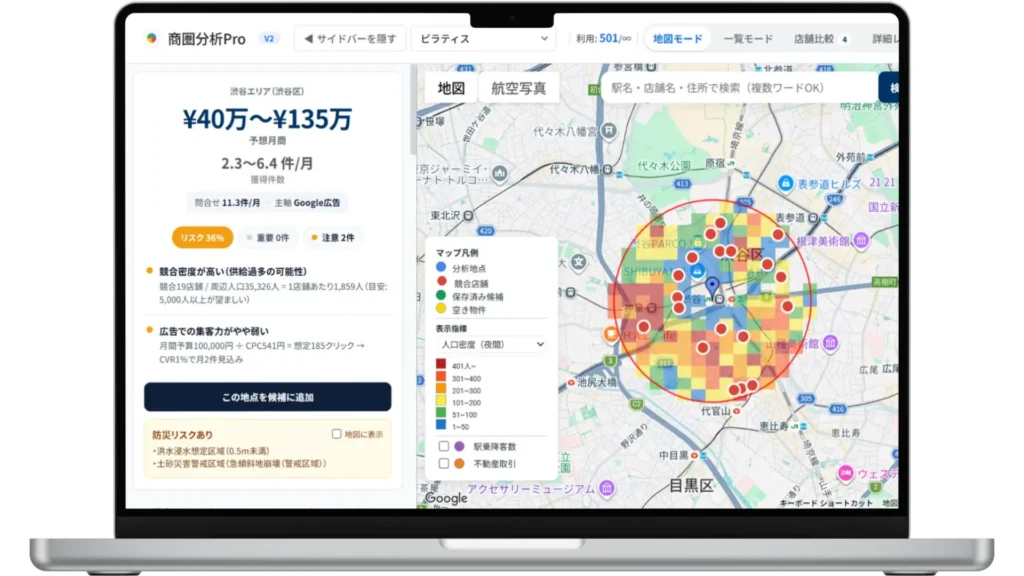Click the 301~400 red-orange swatch
The width and height of the screenshot is (1024, 576).
[x=441, y=376]
